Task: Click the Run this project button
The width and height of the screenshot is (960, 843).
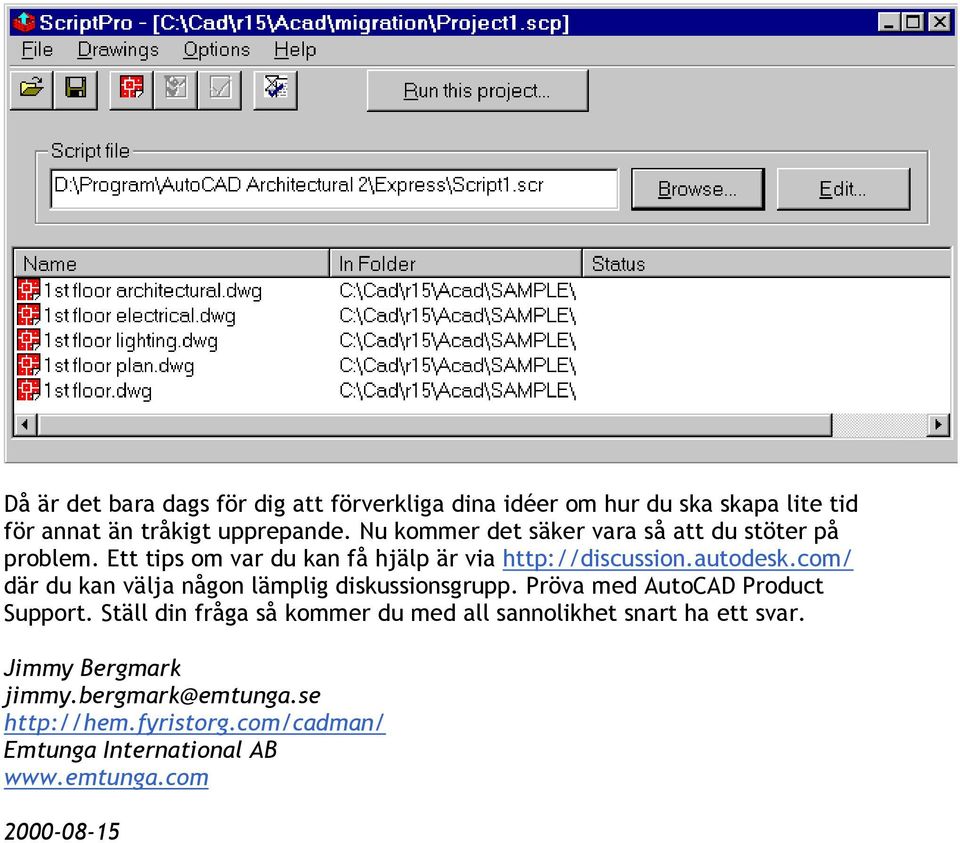Action: click(x=477, y=91)
